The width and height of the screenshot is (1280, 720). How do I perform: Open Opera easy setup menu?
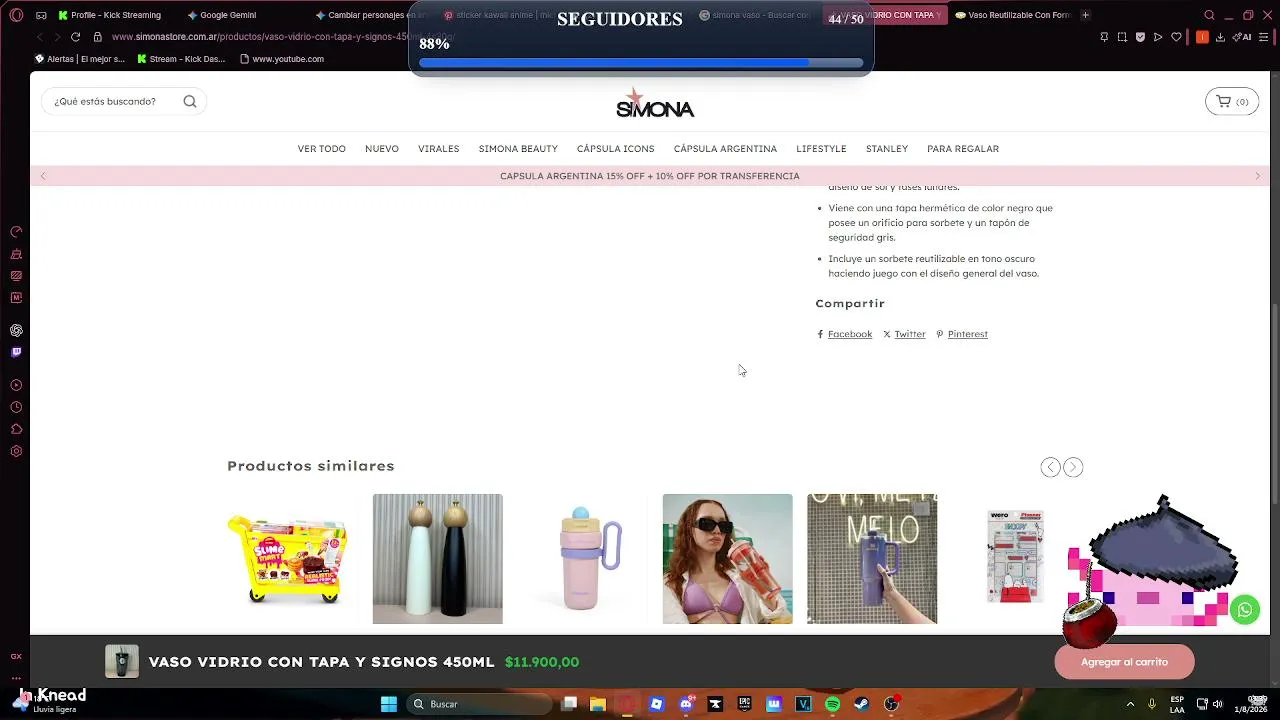[1264, 37]
